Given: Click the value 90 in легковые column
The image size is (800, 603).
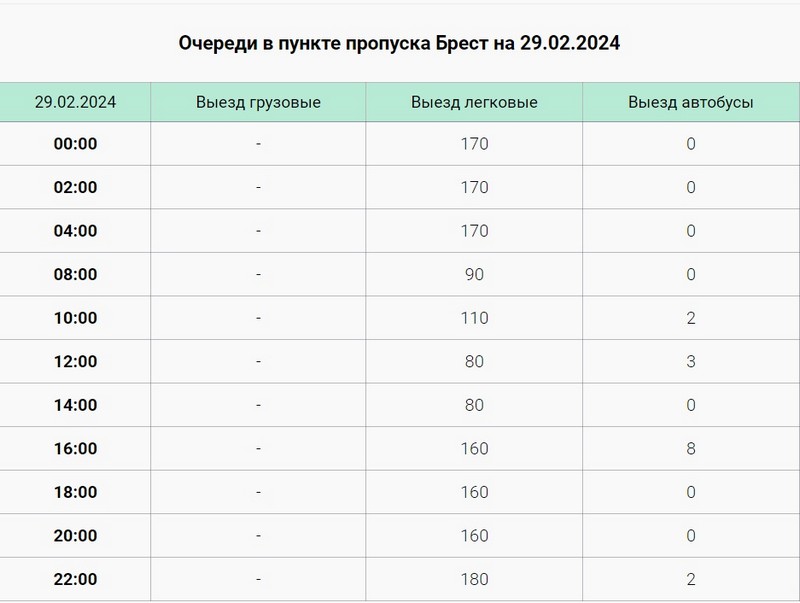Looking at the screenshot, I should (x=475, y=274).
